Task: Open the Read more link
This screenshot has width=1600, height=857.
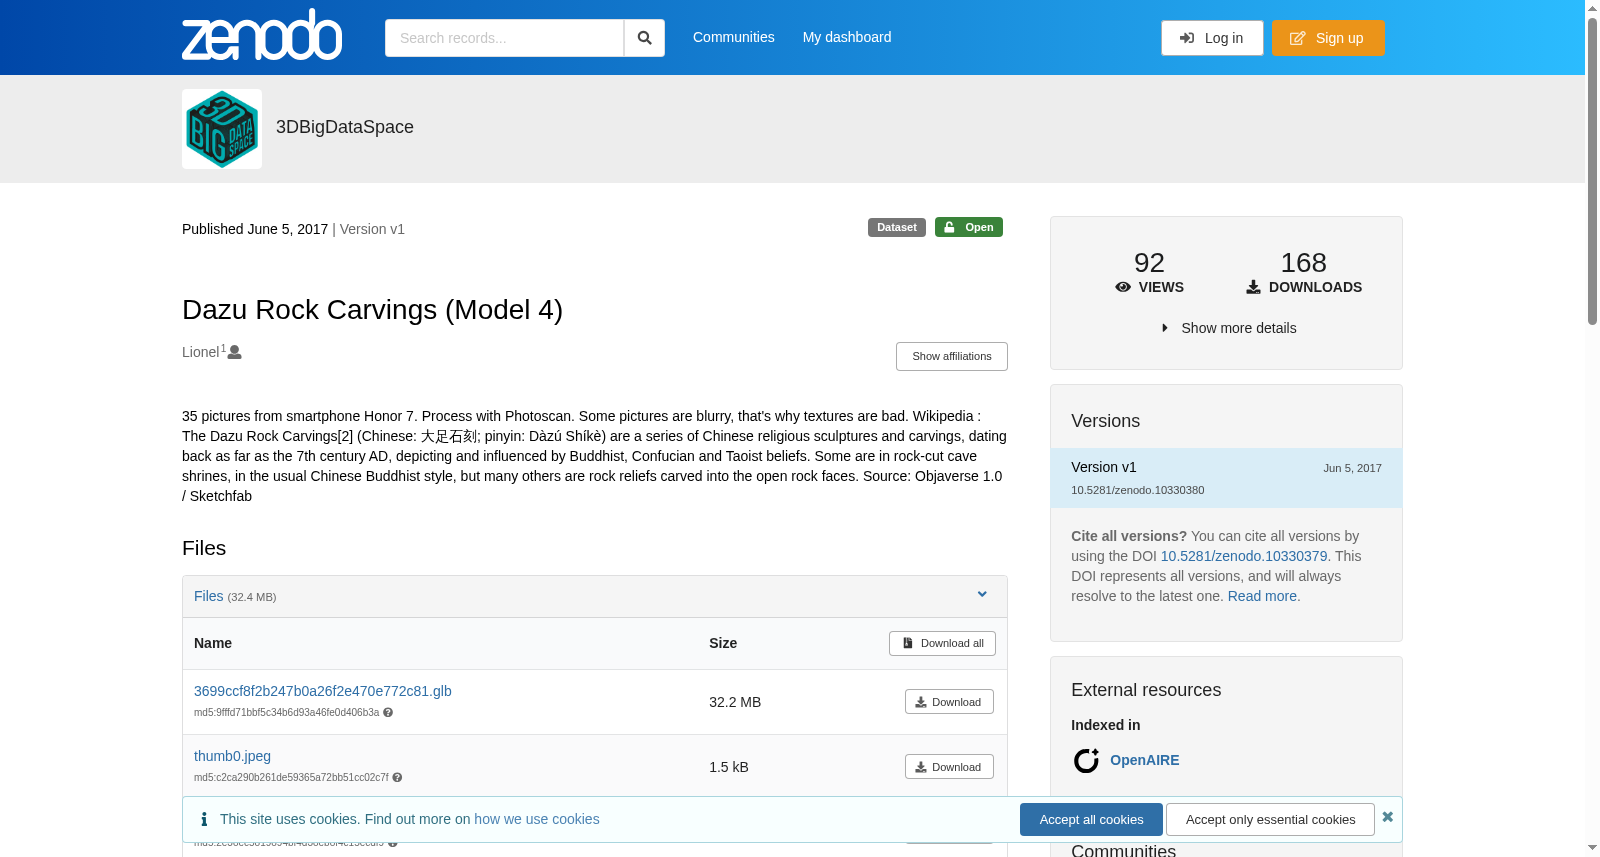Action: 1262,596
